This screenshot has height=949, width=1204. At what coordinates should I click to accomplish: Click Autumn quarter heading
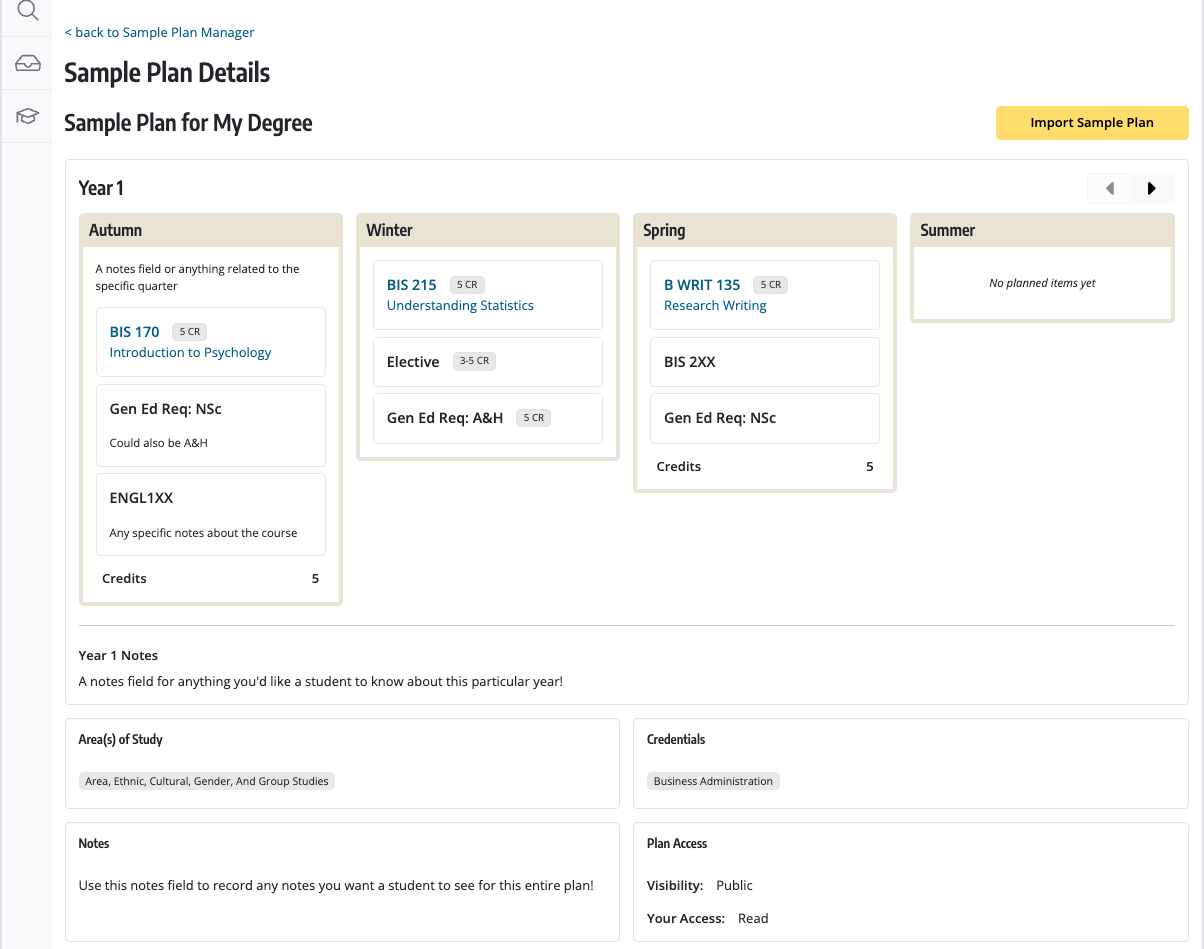(x=115, y=230)
